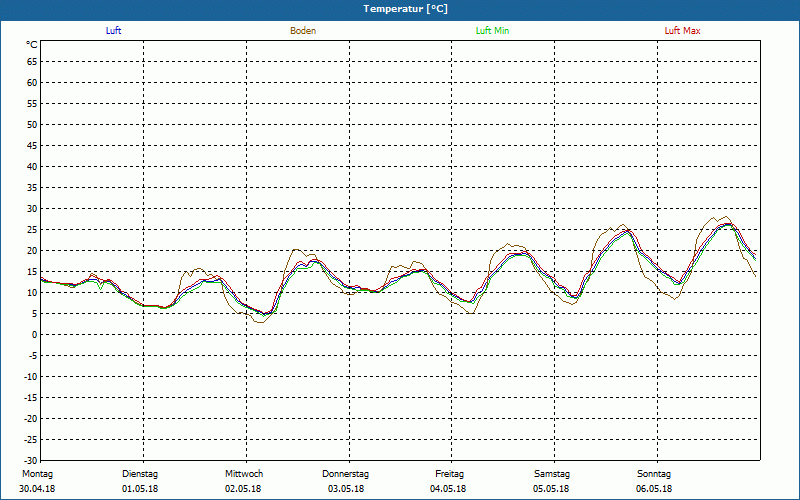Click the red "Luft Max" legend label
The width and height of the screenshot is (800, 500).
(x=682, y=31)
